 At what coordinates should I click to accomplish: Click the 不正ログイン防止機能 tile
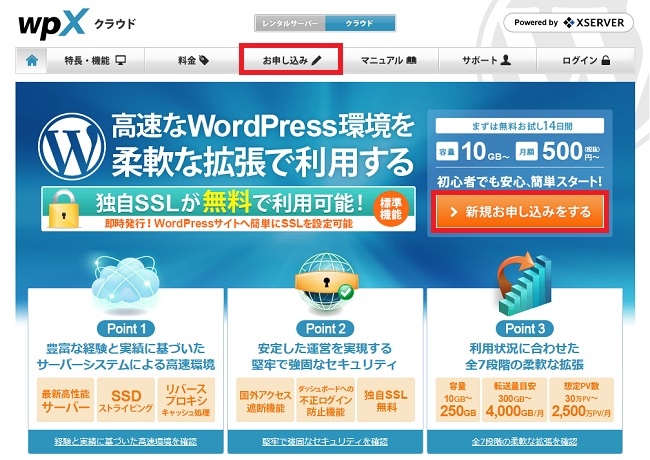(325, 400)
